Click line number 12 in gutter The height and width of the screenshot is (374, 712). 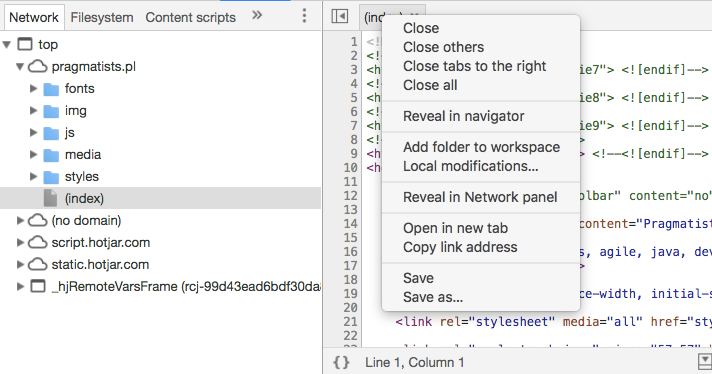(x=351, y=196)
